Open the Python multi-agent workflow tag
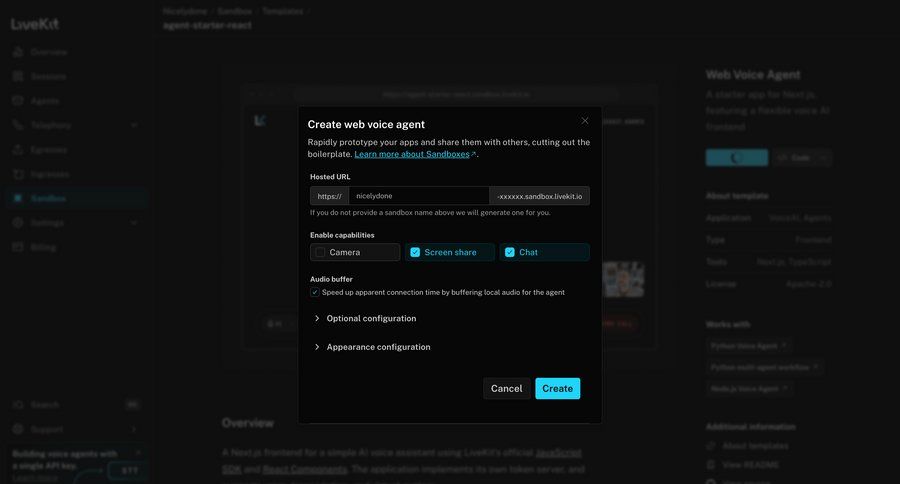Image resolution: width=900 pixels, height=484 pixels. 765,367
